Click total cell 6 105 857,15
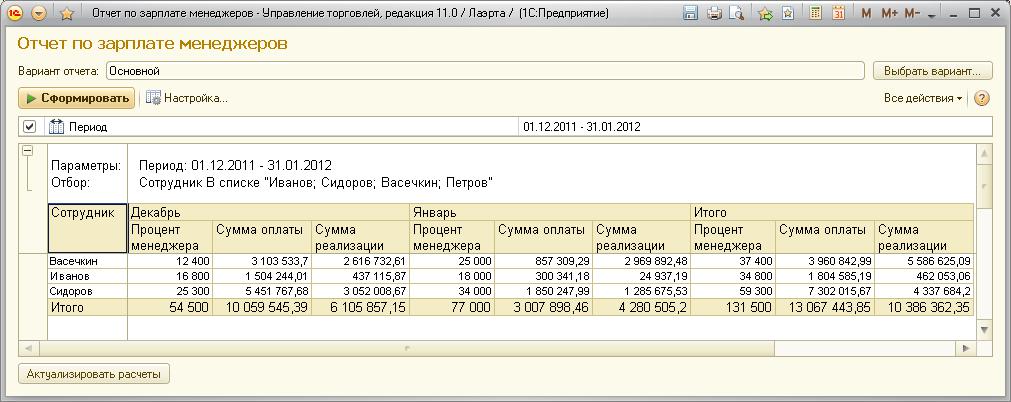 pyautogui.click(x=360, y=307)
